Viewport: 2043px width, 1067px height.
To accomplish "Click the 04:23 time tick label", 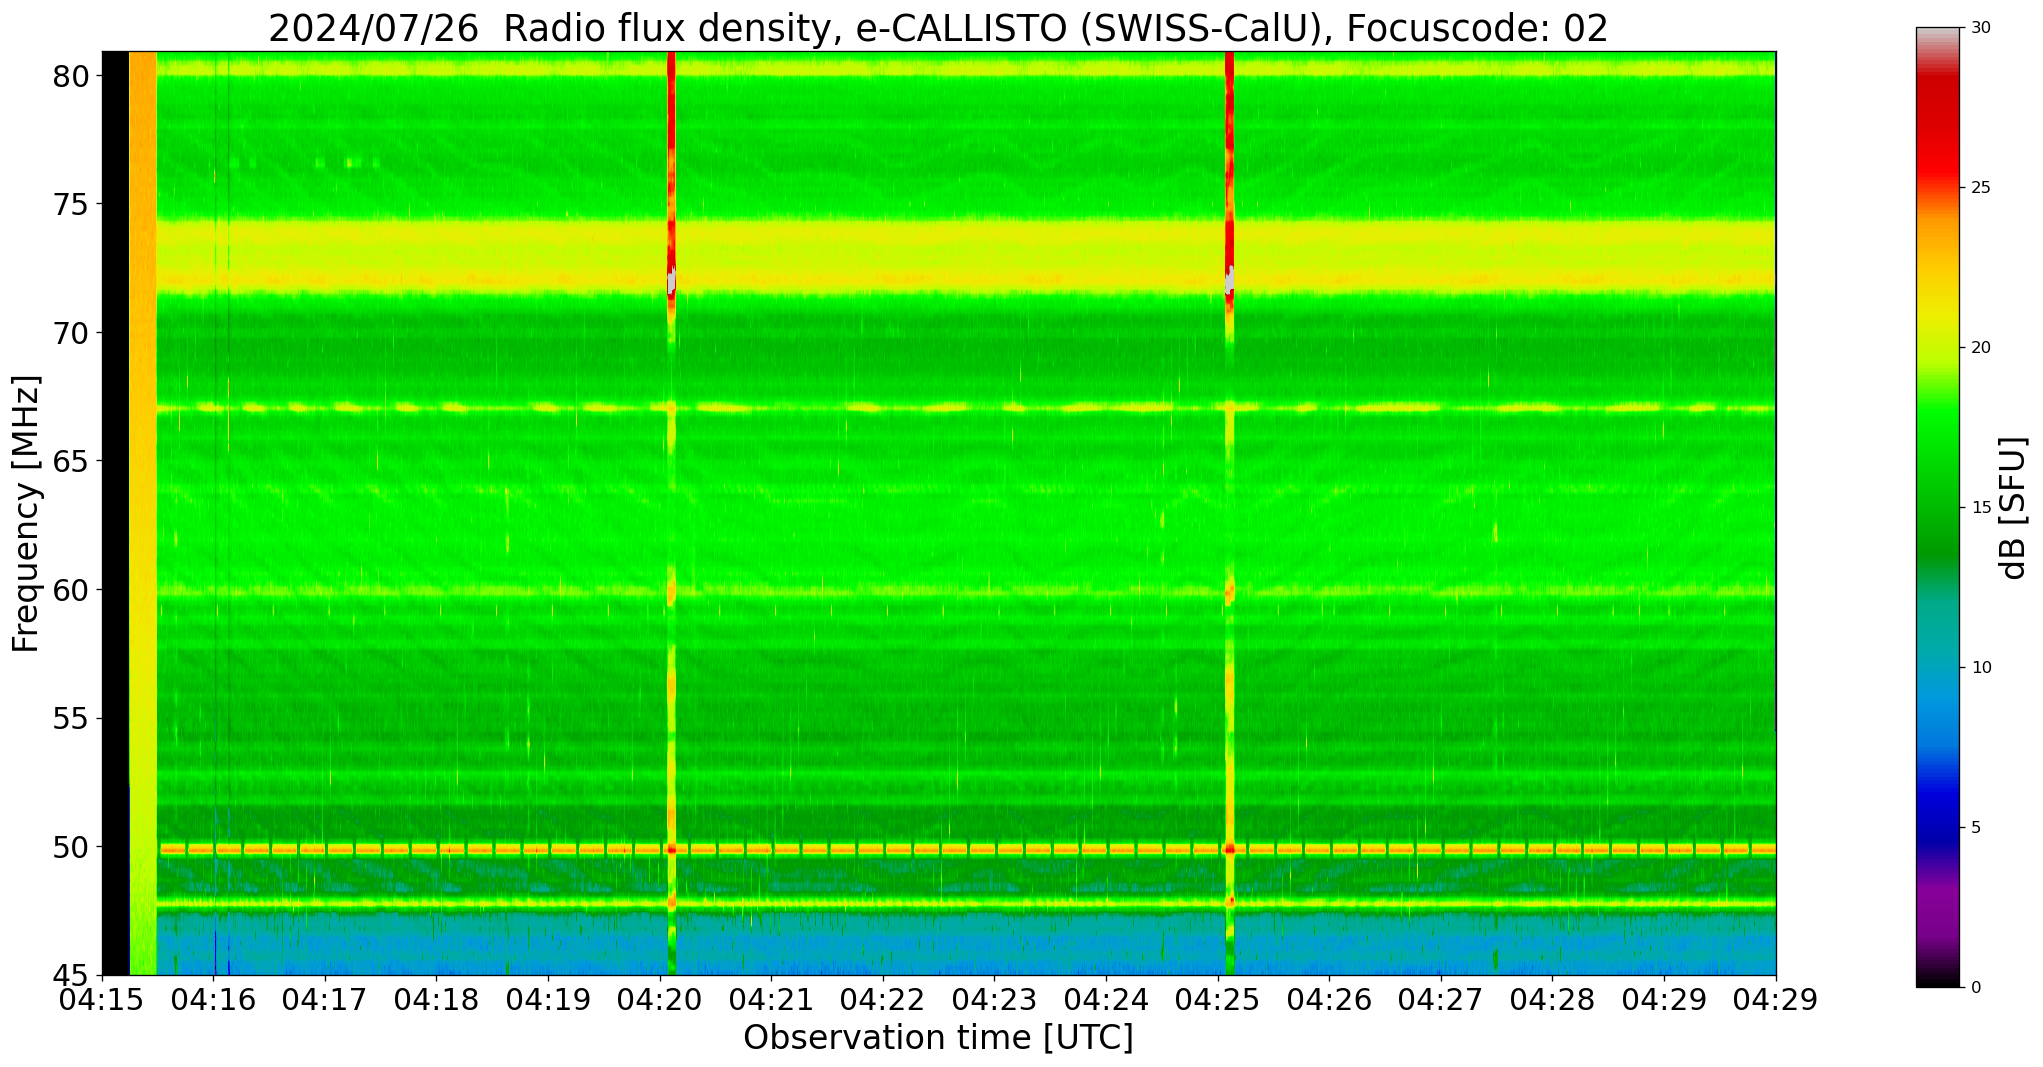I will 993,1000.
